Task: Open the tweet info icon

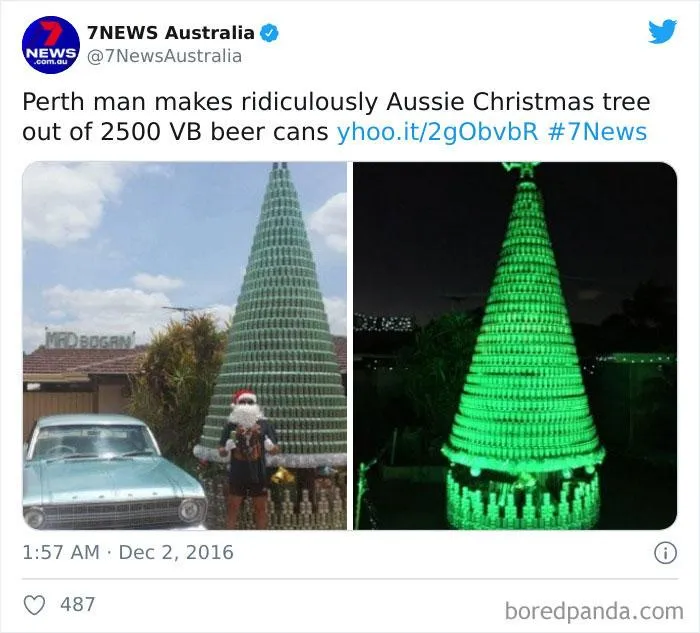Action: (x=665, y=553)
